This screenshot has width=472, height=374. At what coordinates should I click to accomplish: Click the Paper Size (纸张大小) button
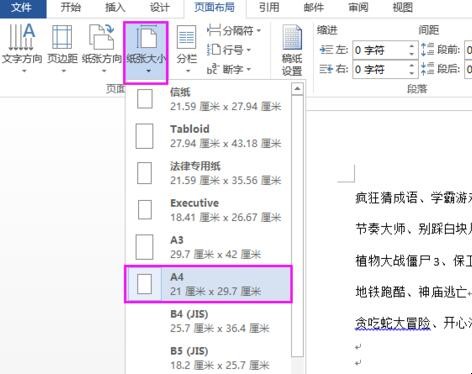click(146, 52)
